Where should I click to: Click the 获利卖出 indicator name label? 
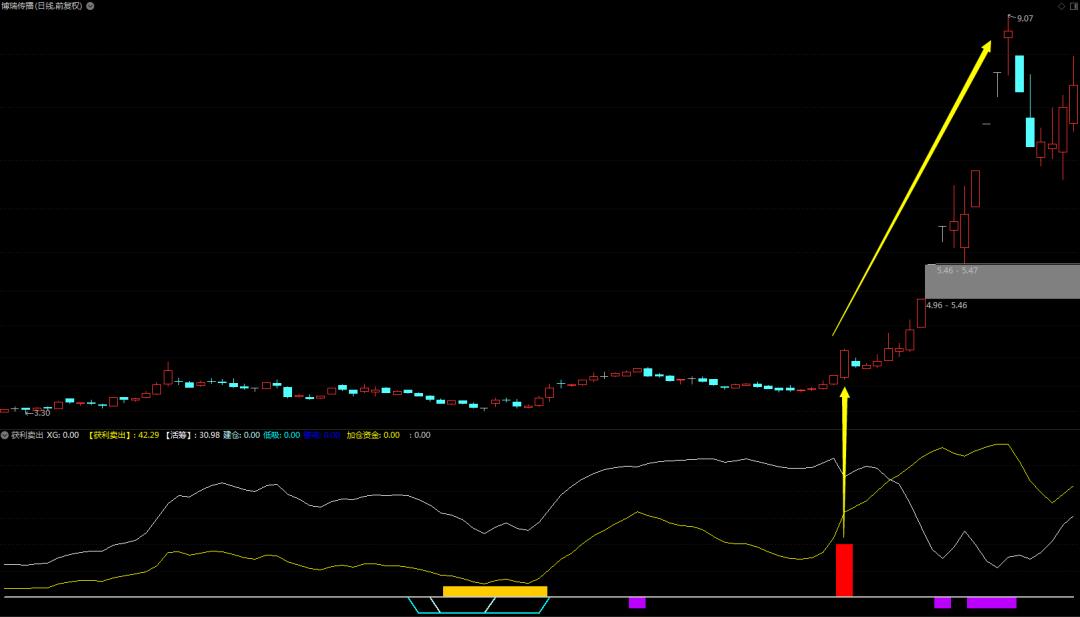coord(28,435)
